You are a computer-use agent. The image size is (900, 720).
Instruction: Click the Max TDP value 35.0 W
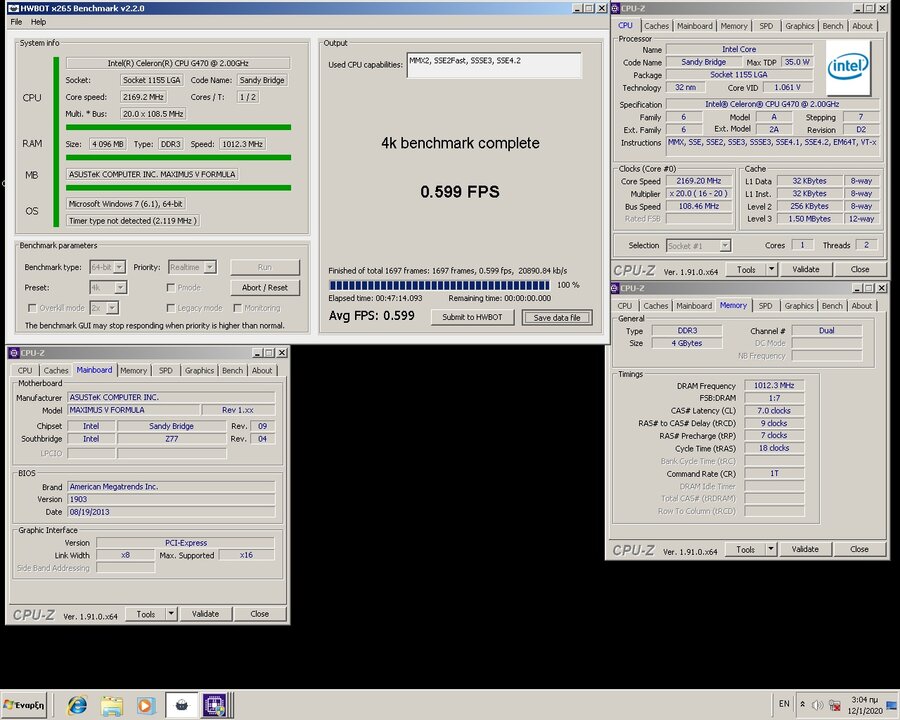(797, 62)
